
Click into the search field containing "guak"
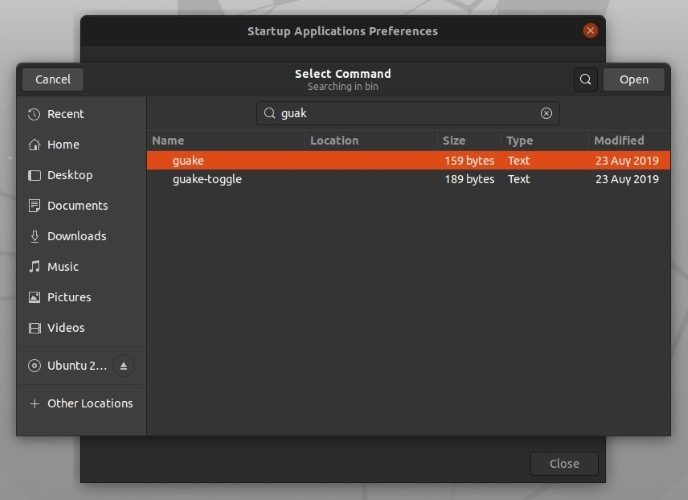coord(400,114)
